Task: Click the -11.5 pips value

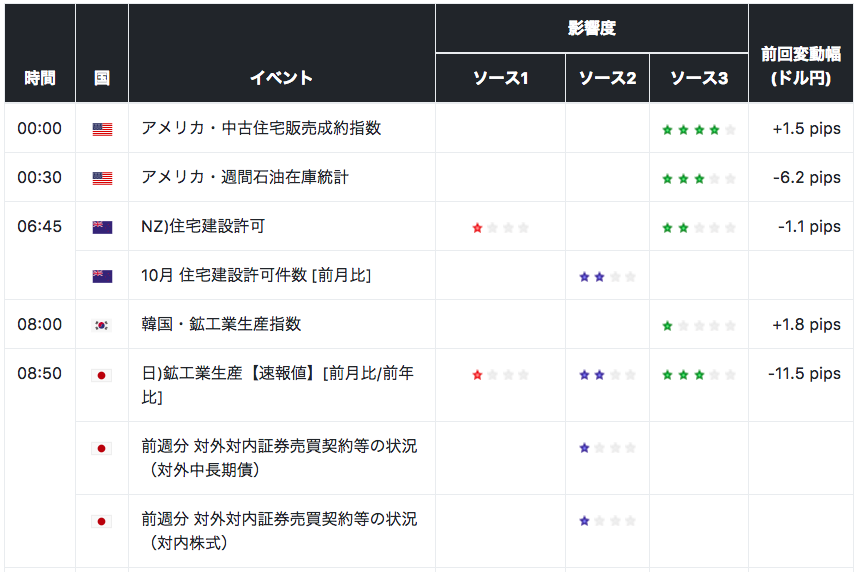Action: (x=804, y=374)
